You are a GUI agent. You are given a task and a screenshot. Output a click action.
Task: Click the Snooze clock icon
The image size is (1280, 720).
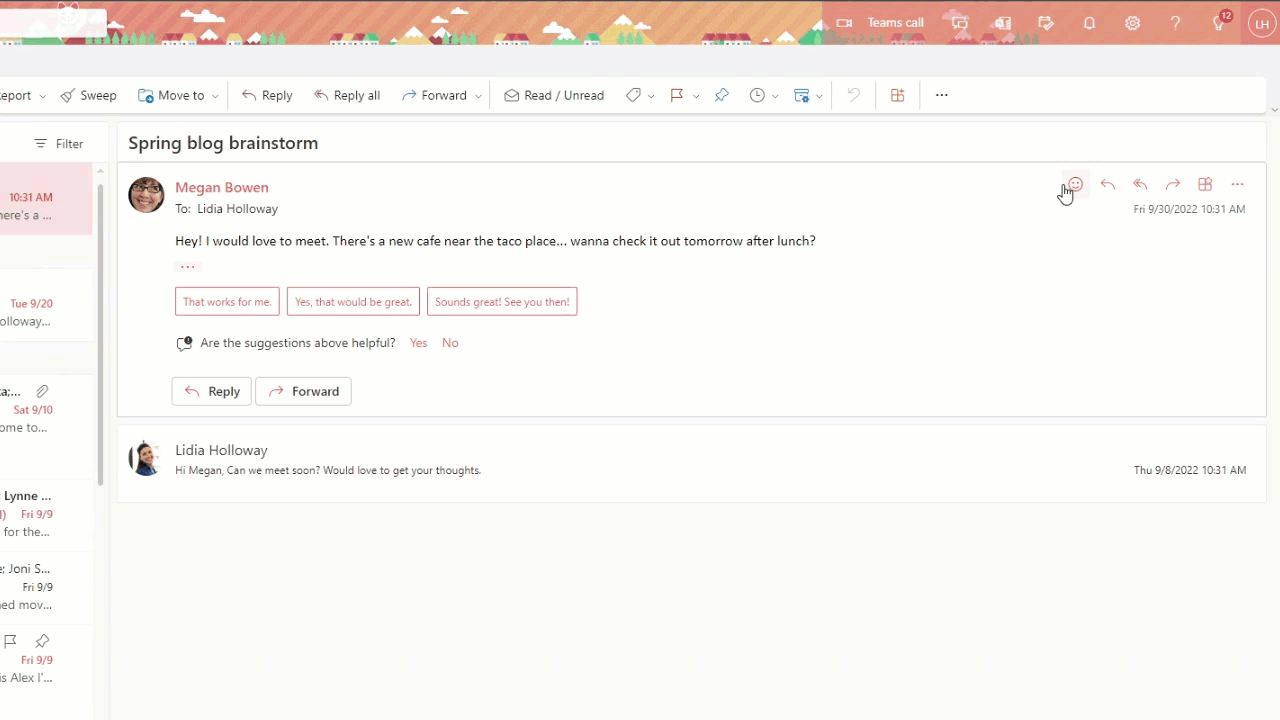pyautogui.click(x=757, y=95)
